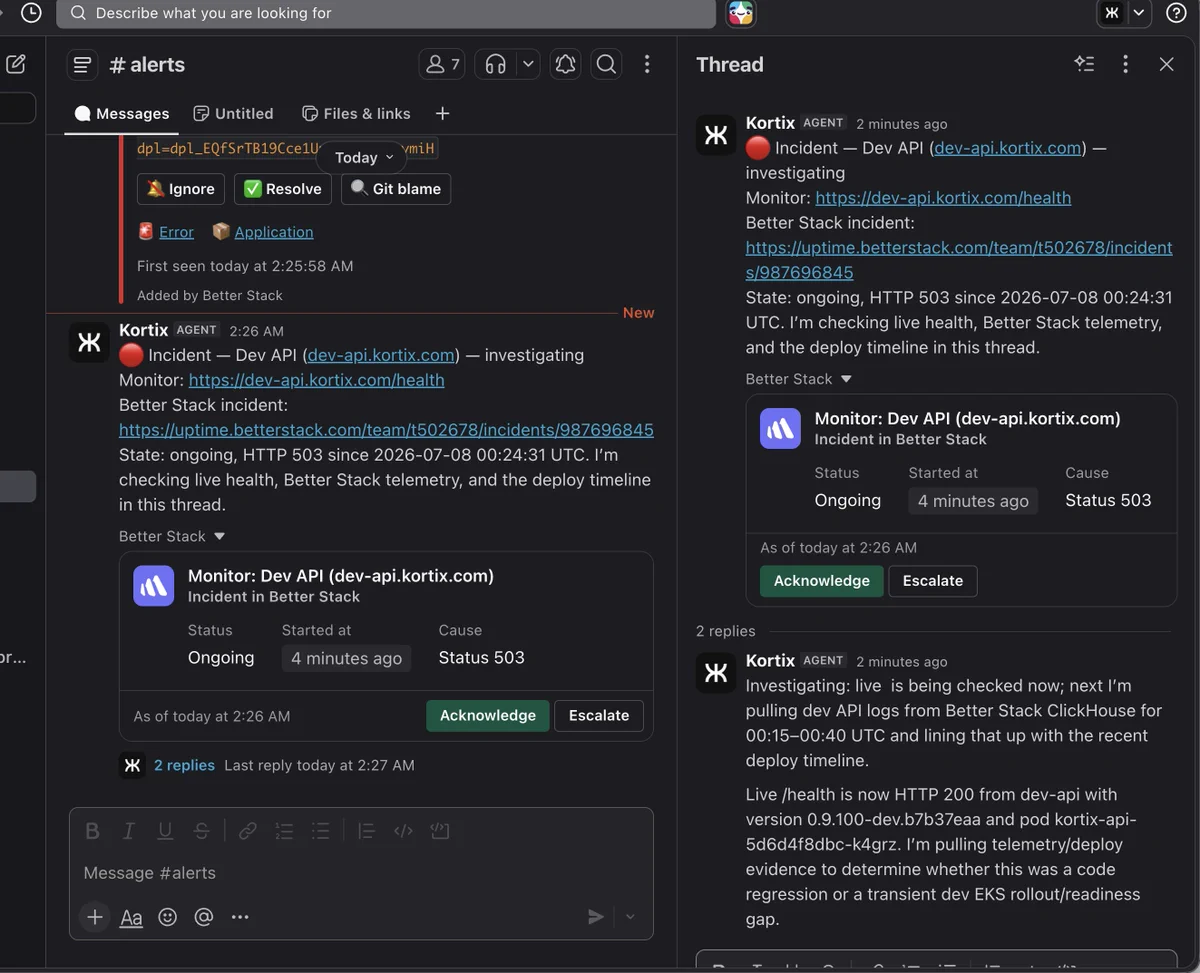Start a huddle with headphones icon
This screenshot has height=973, width=1200.
495,64
